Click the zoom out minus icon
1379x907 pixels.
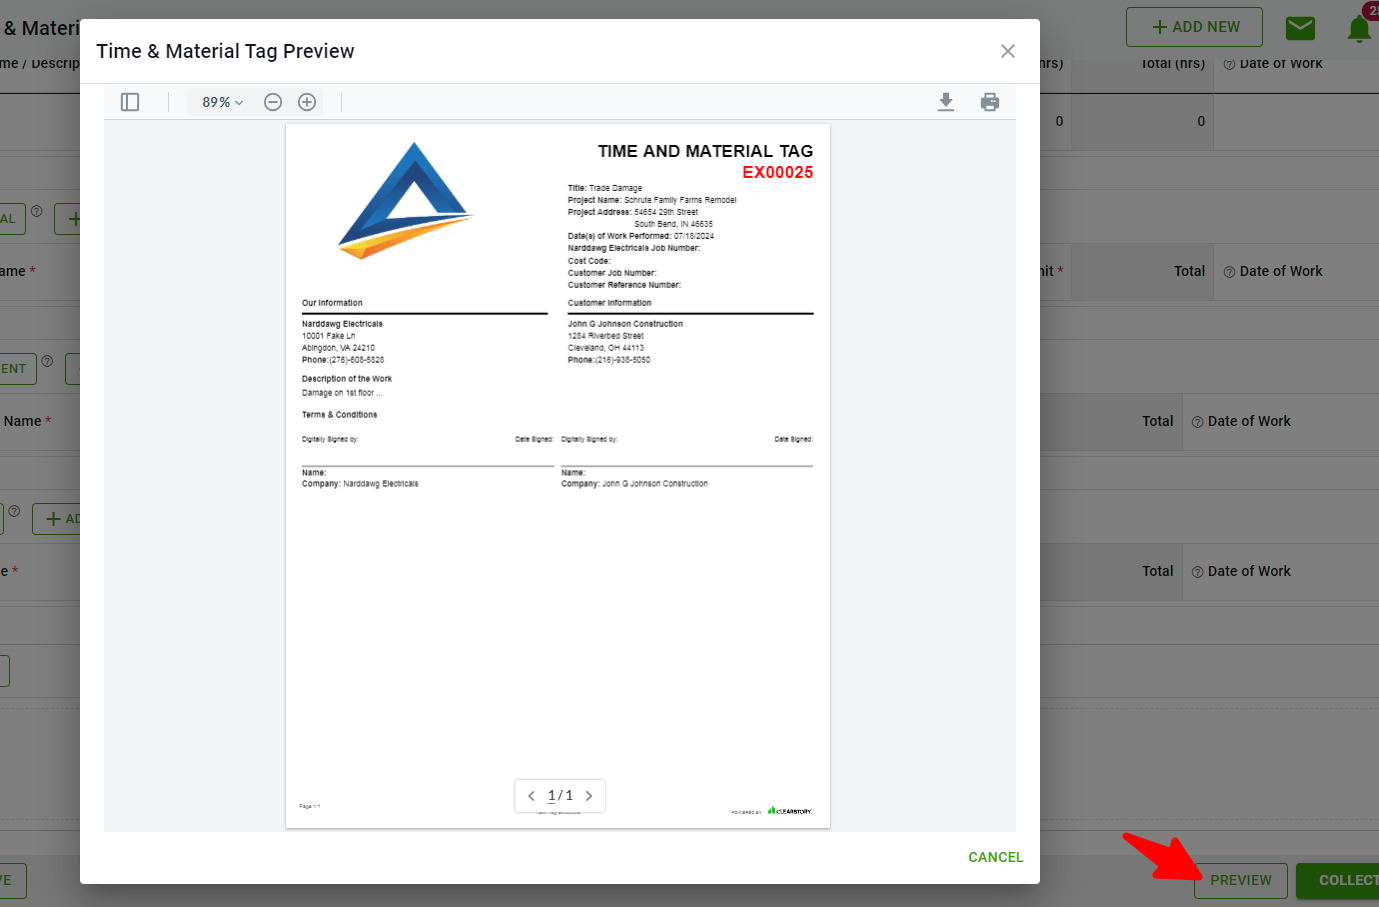pyautogui.click(x=273, y=102)
